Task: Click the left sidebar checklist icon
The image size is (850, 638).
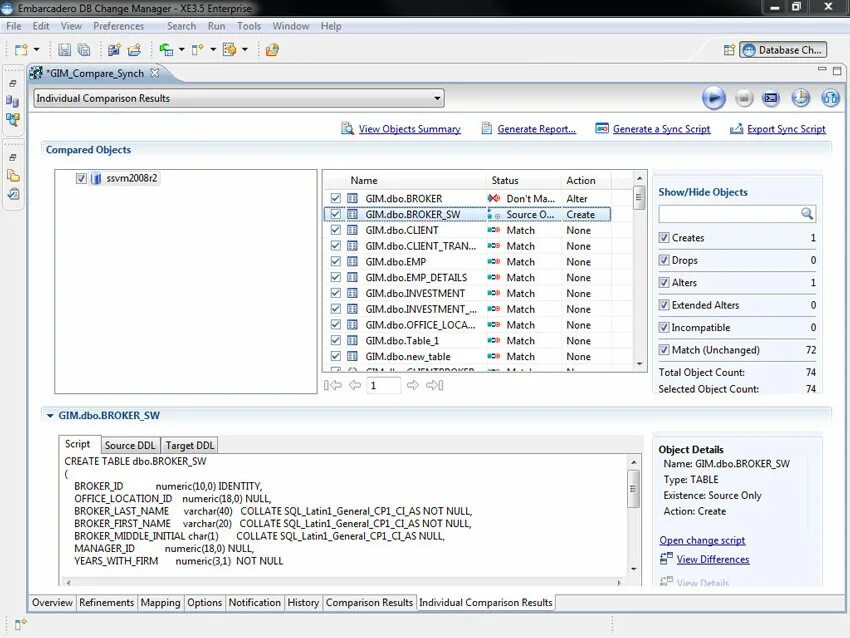Action: coord(12,194)
